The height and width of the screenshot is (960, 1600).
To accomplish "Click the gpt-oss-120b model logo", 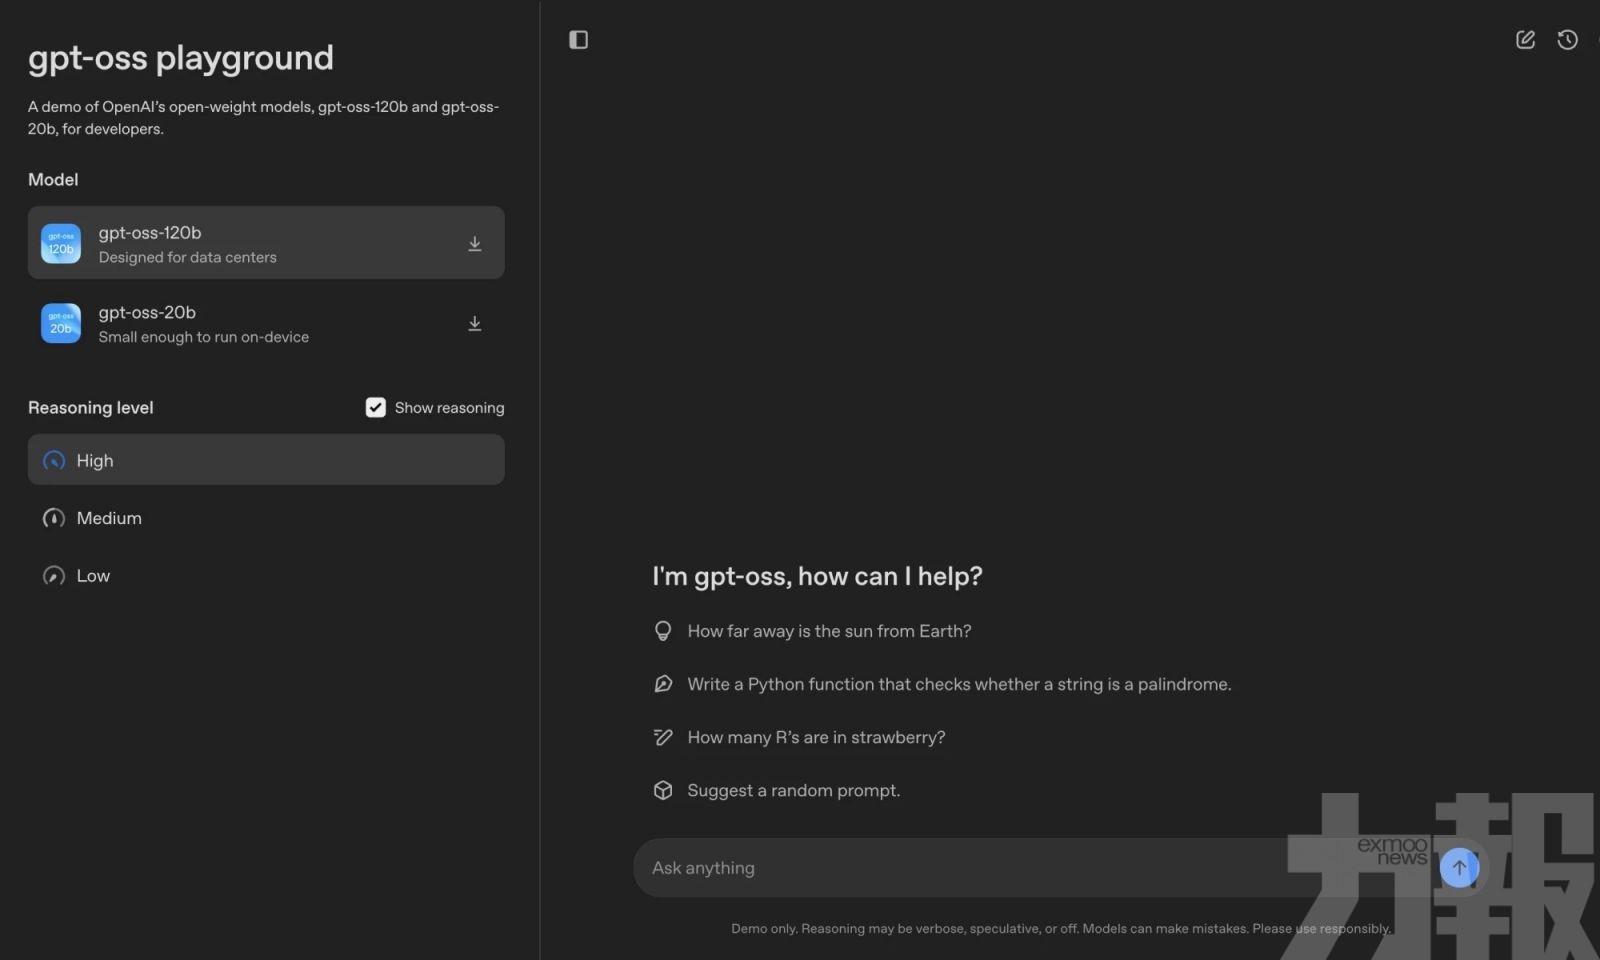I will click(x=61, y=243).
